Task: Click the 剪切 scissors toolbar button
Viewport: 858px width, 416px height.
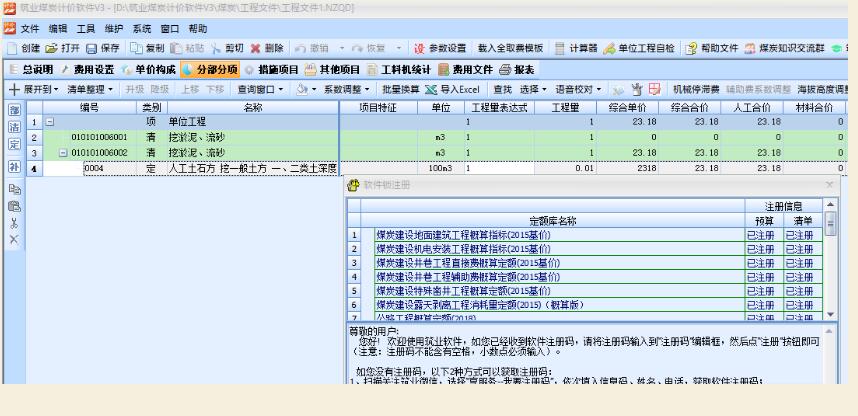Action: click(227, 48)
